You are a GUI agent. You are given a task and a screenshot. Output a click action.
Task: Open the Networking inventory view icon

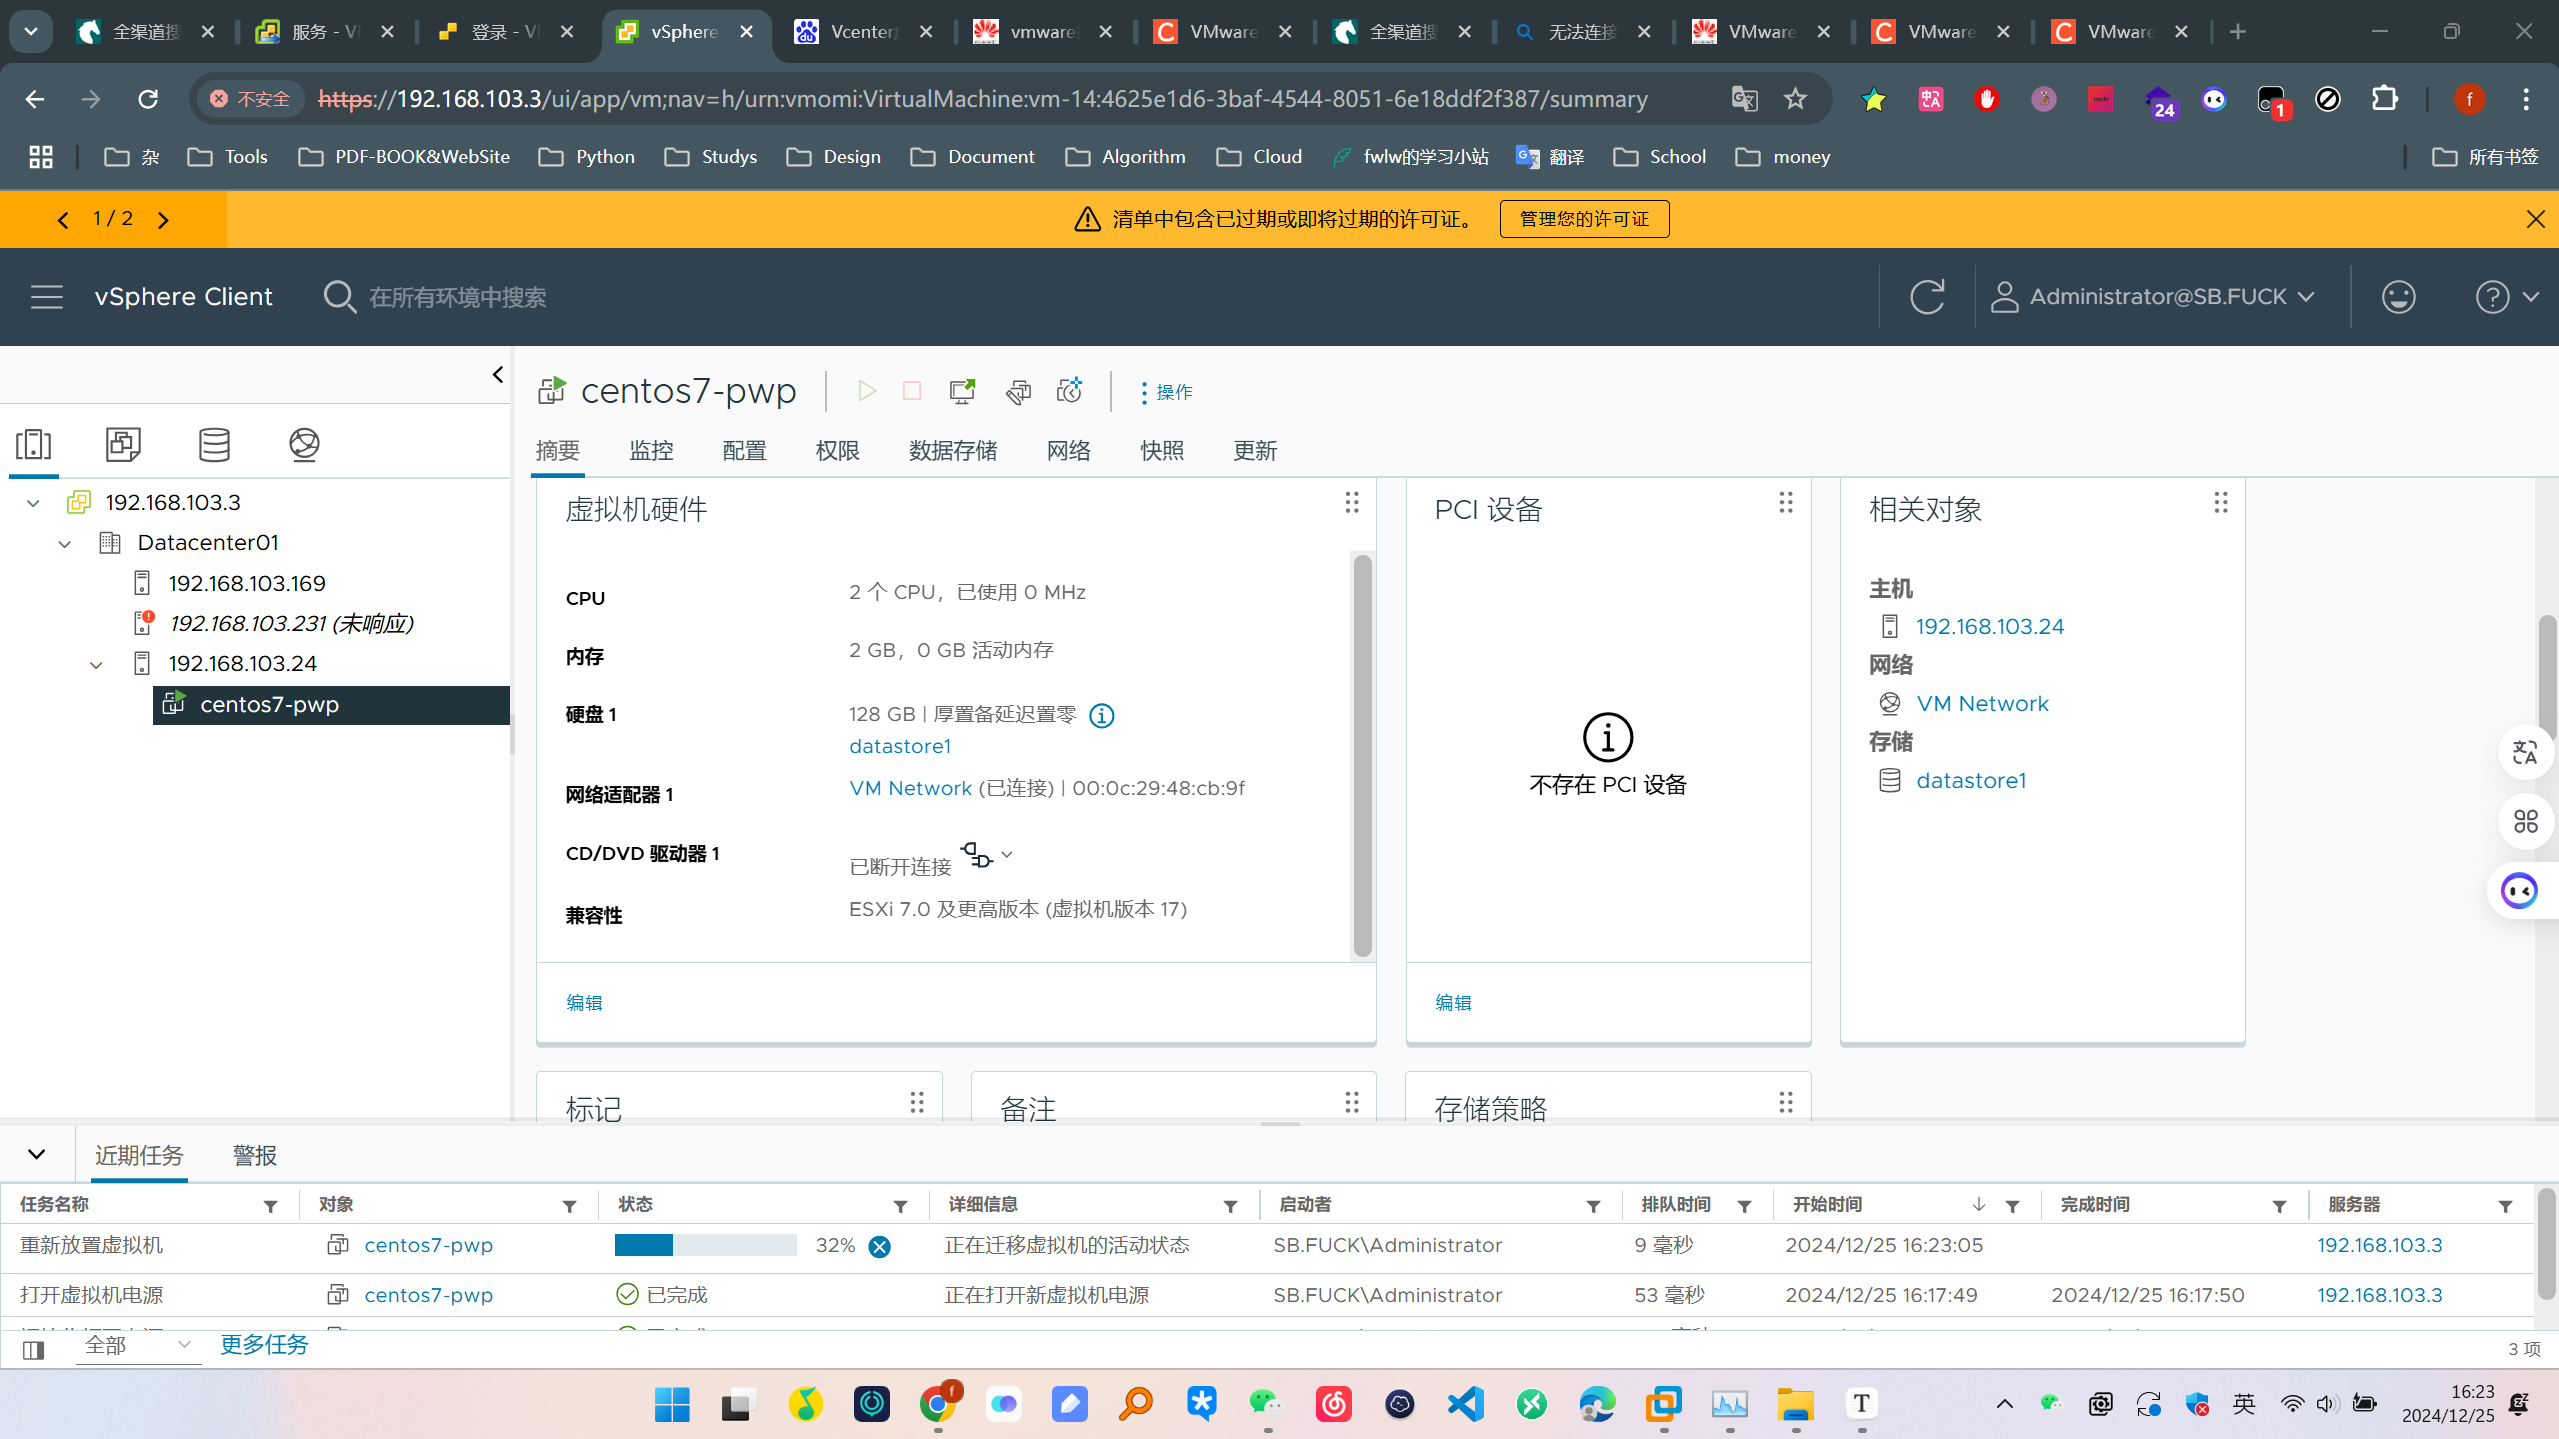click(304, 444)
